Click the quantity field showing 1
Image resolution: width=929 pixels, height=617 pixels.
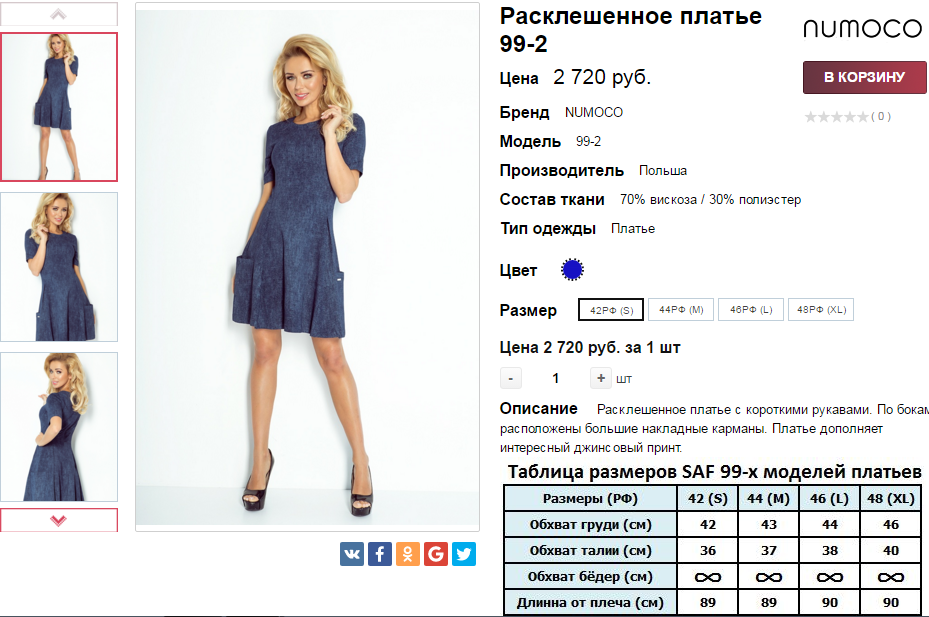pos(556,378)
